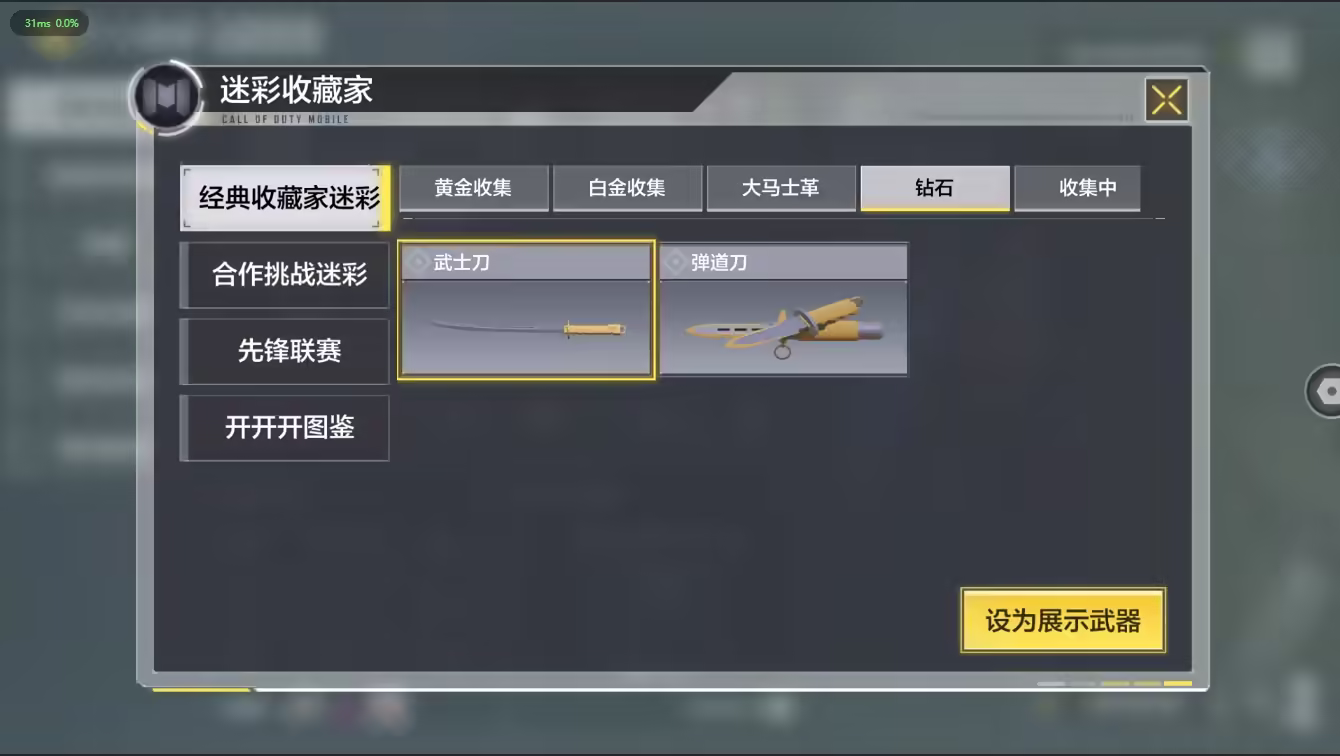Screen dimensions: 1340x756
Task: Select the 弹道刀 ballistic knife card
Action: tap(784, 309)
